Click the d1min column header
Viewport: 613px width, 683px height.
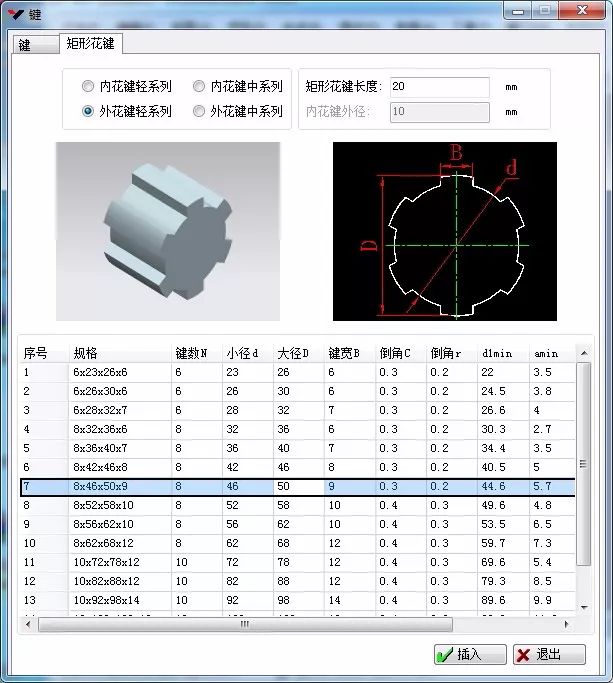[x=503, y=353]
